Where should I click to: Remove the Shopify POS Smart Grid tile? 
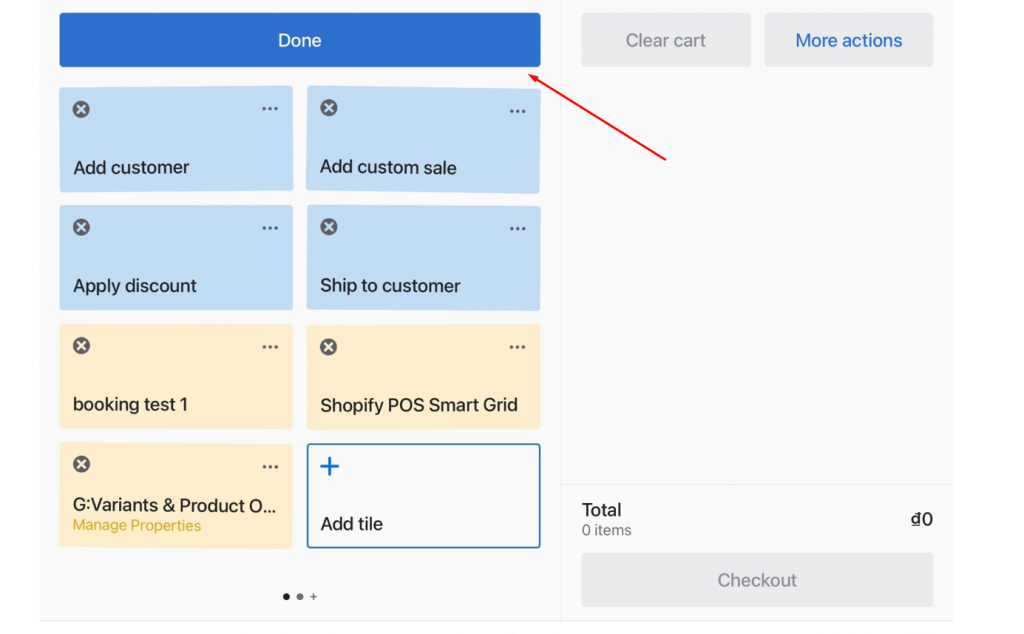tap(329, 346)
